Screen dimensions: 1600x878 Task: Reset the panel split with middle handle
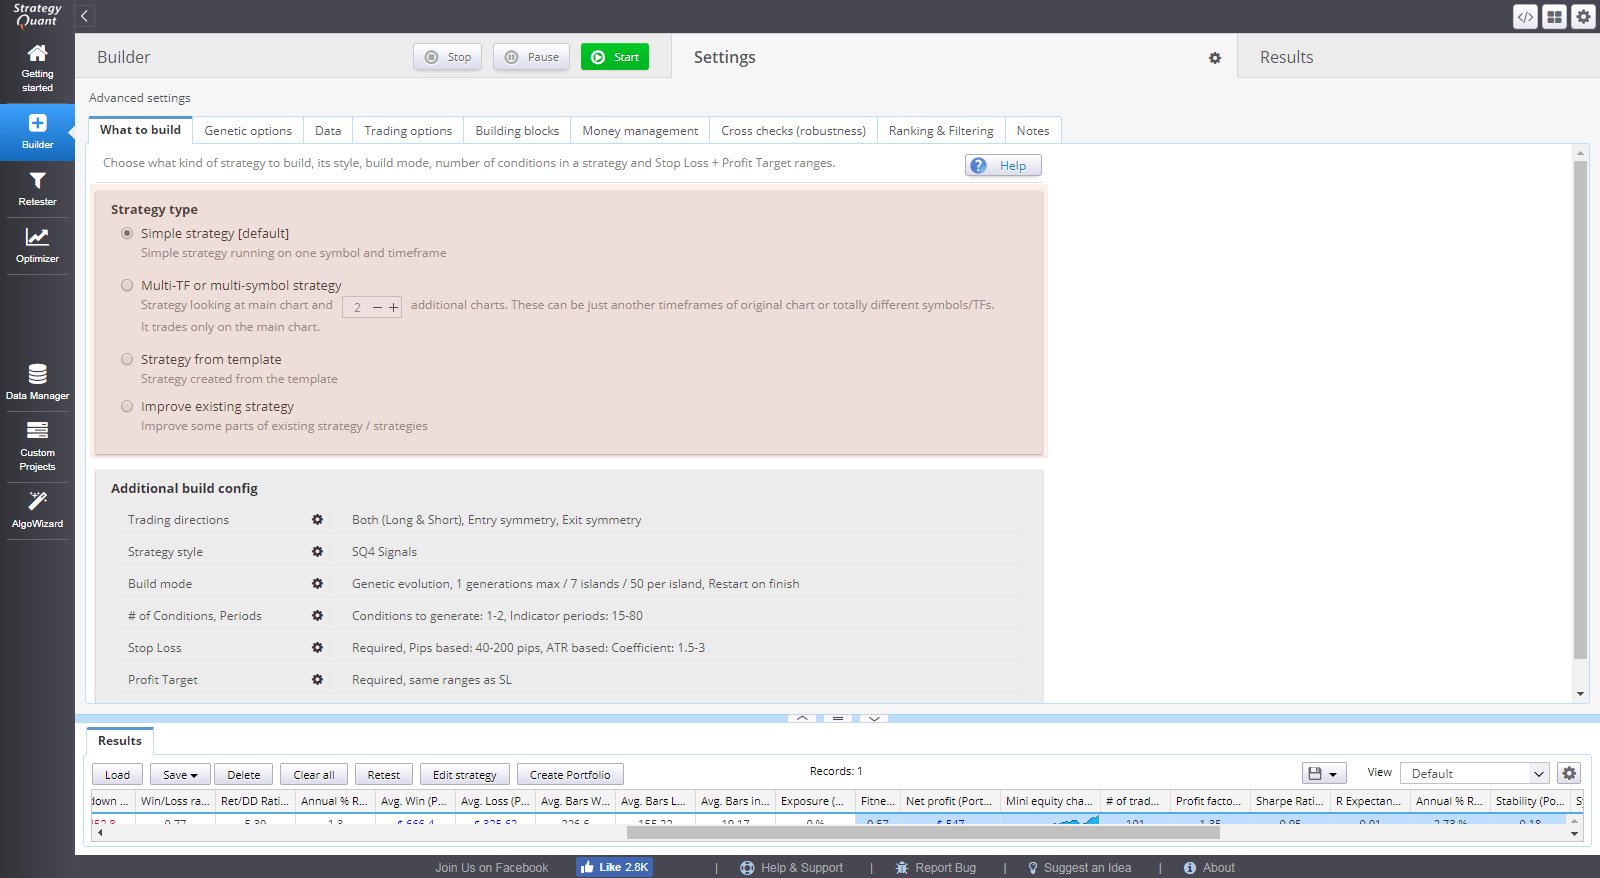(838, 718)
